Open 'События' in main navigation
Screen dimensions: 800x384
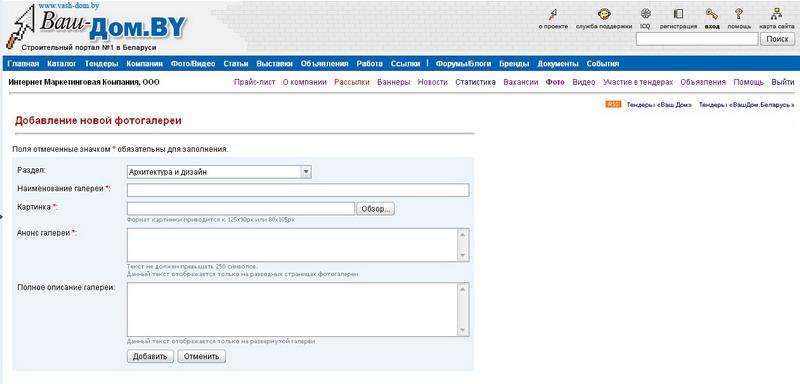tap(603, 64)
